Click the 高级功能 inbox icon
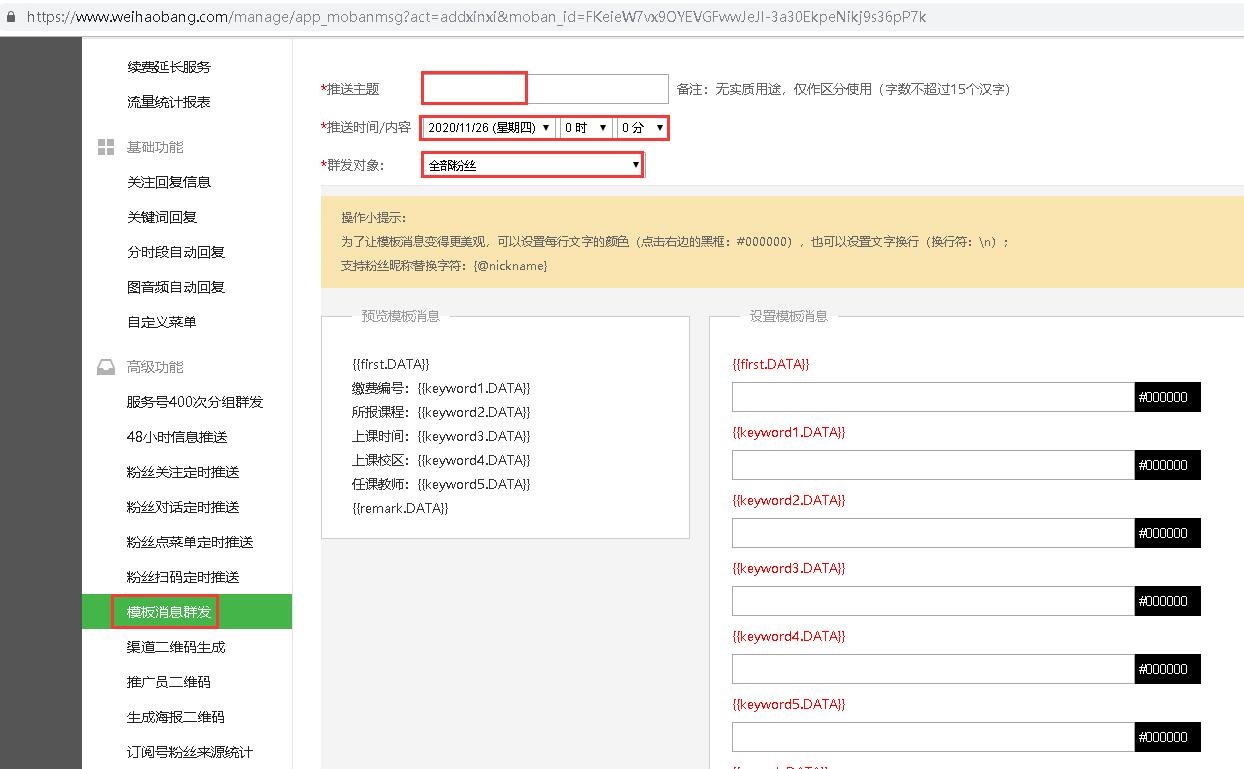 (x=105, y=368)
